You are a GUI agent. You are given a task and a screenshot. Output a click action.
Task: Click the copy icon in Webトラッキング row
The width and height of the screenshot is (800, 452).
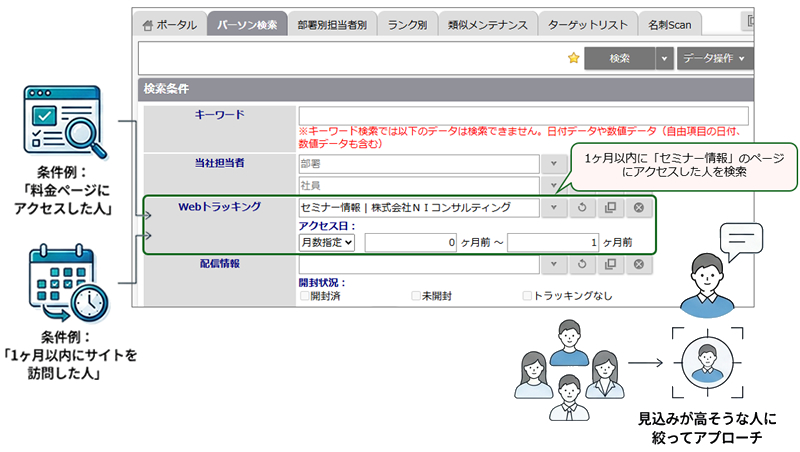610,208
